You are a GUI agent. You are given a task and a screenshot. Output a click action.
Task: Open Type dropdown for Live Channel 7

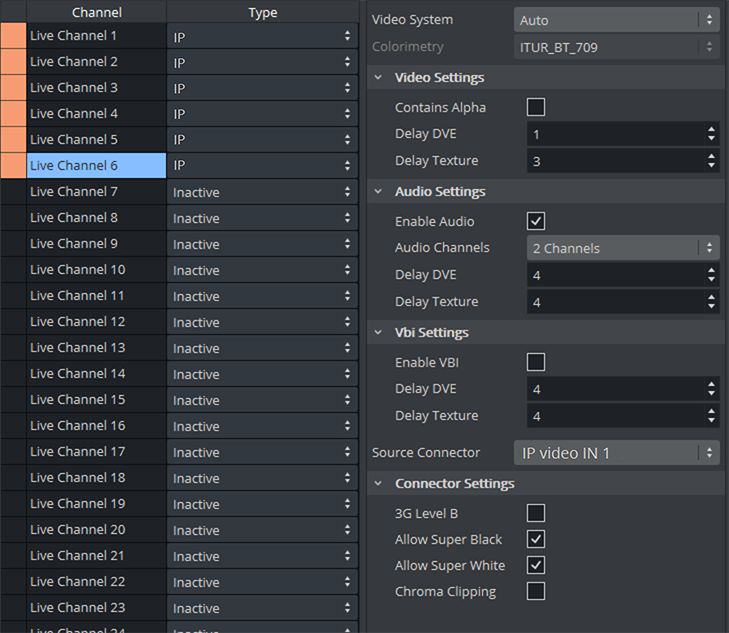pos(262,192)
